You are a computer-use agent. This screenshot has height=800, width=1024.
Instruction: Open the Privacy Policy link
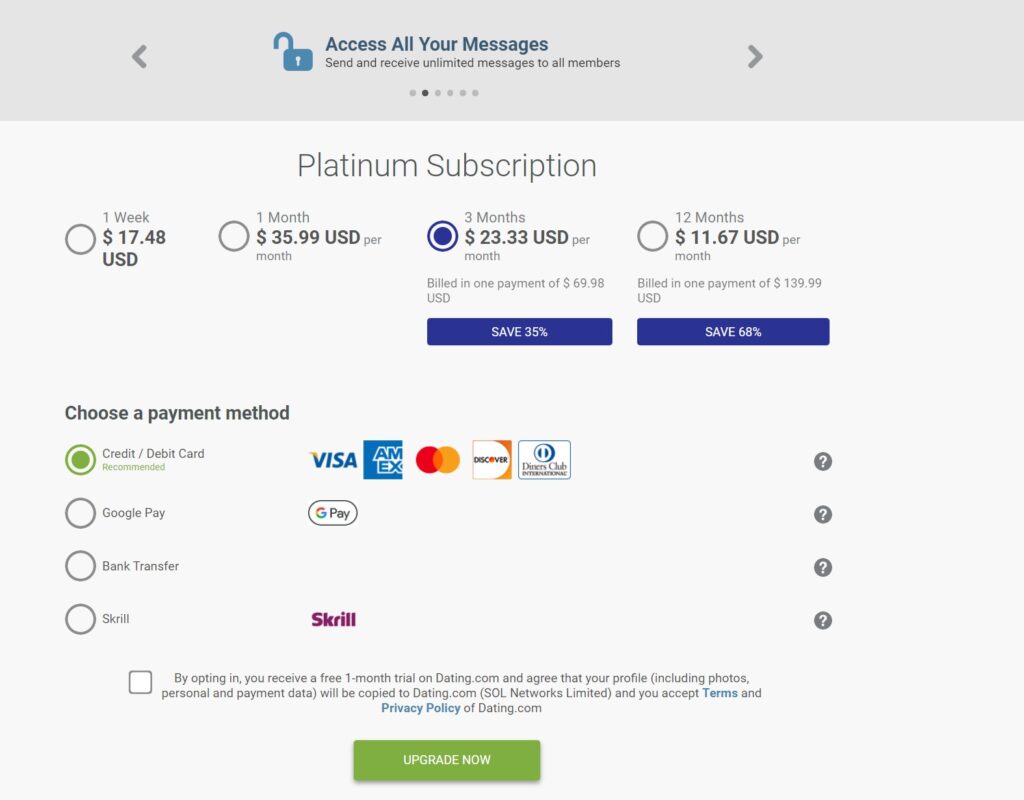[420, 708]
